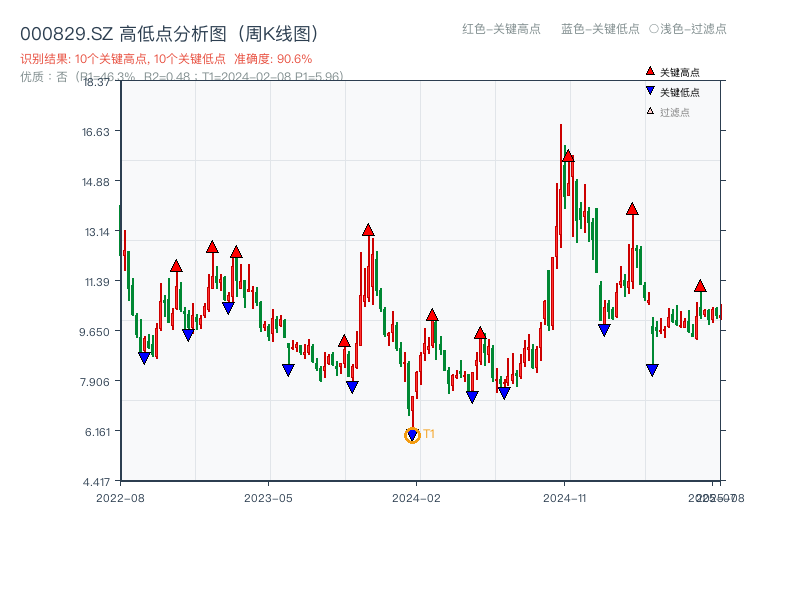Click the 16.63 y-axis label
Viewport: 800px width, 600px height.
pos(96,132)
